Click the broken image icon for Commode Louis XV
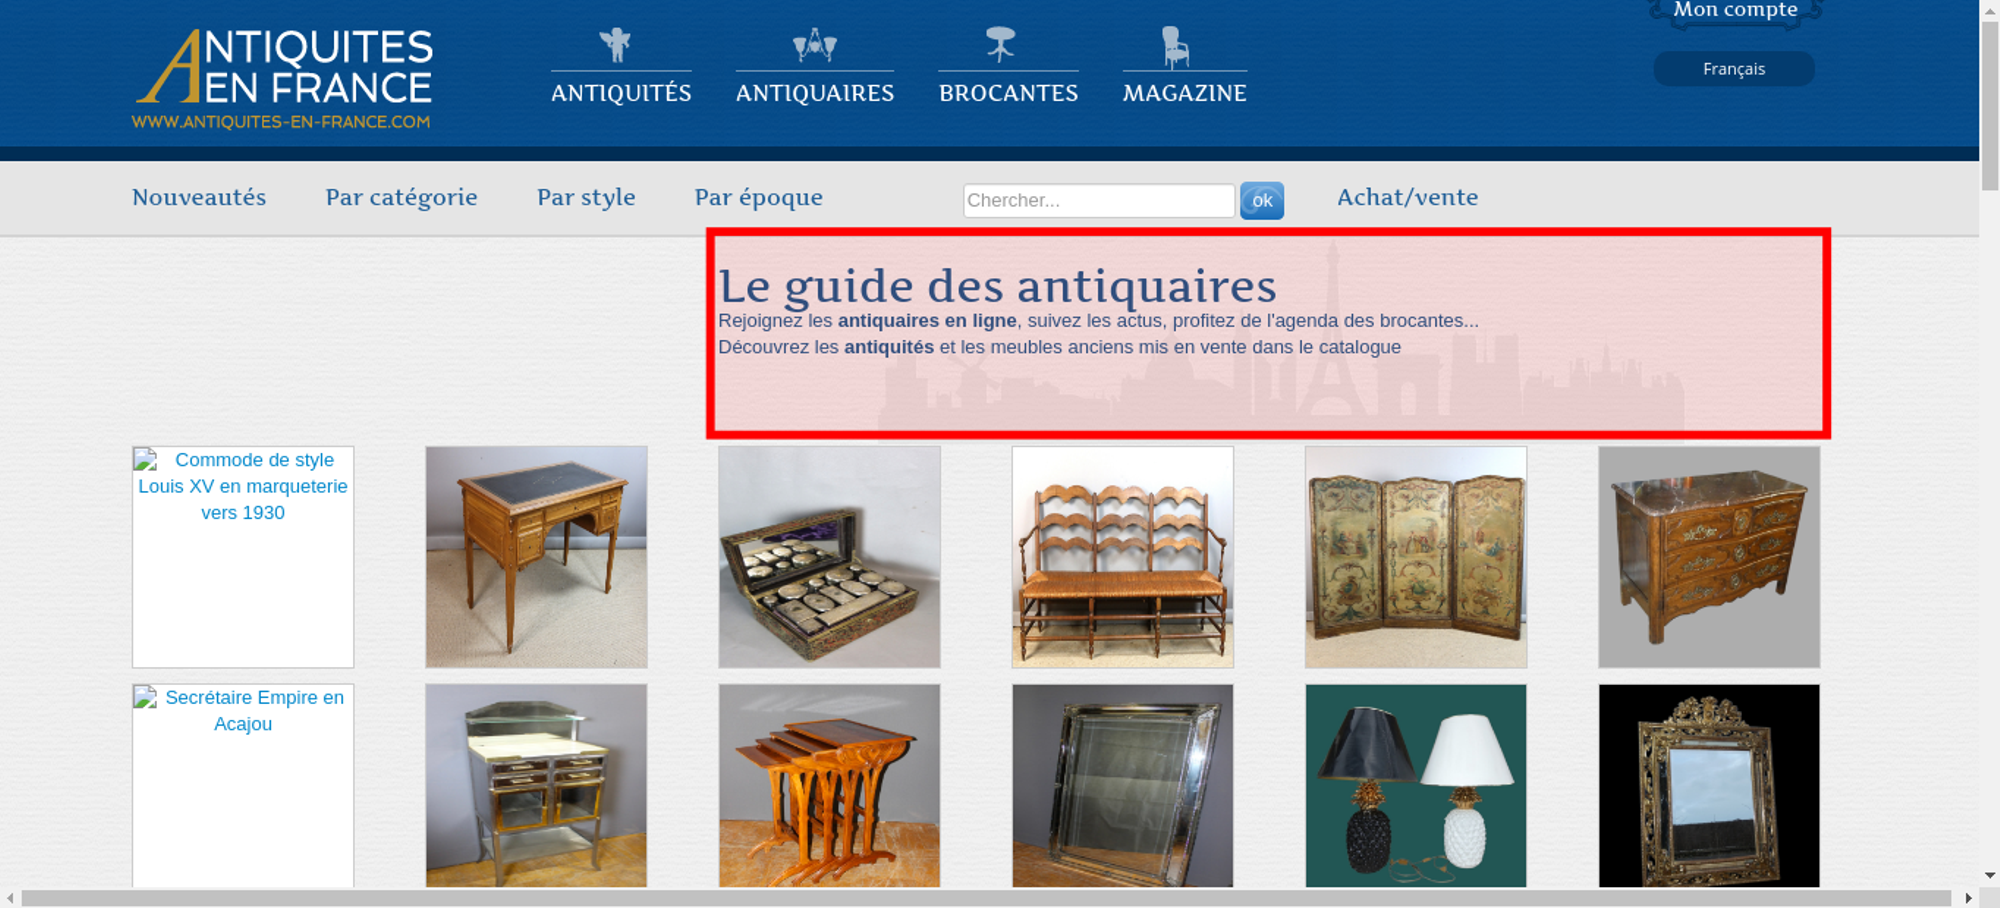Image resolution: width=2000 pixels, height=908 pixels. pos(146,460)
